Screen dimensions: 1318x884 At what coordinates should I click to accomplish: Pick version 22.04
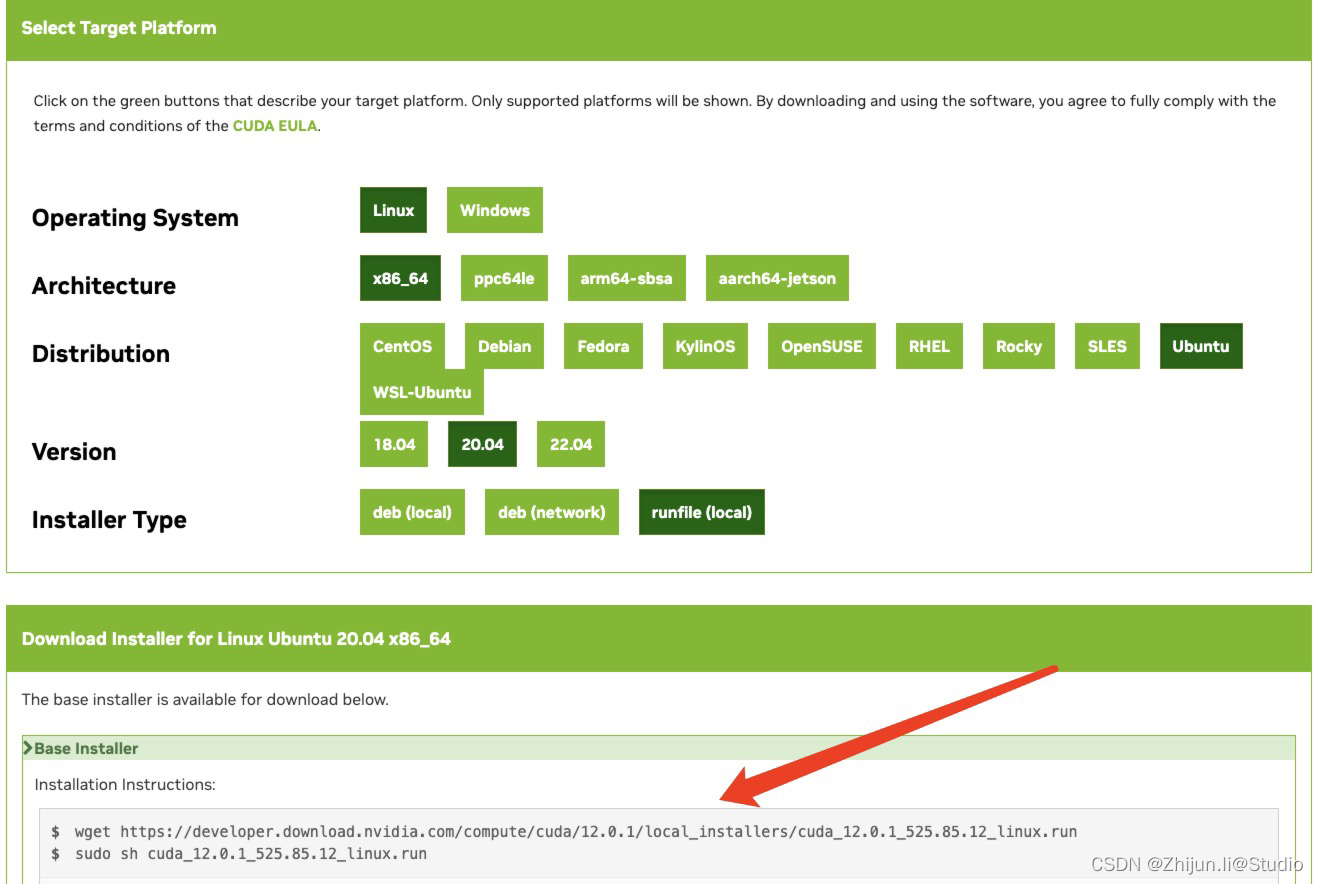click(571, 444)
